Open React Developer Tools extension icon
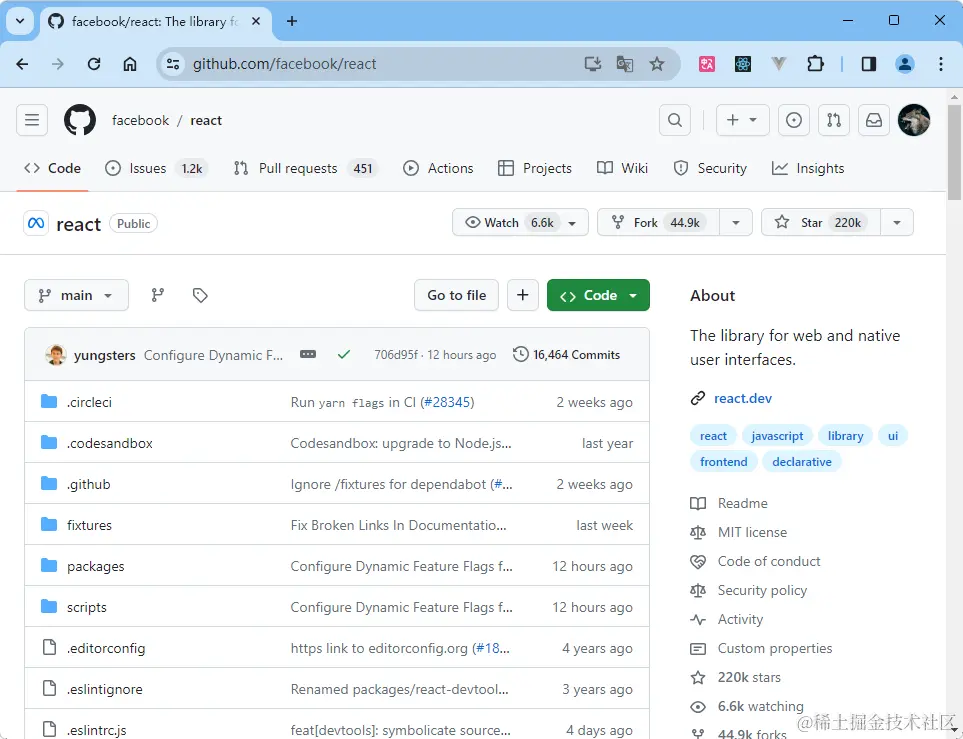This screenshot has width=963, height=739. click(743, 64)
